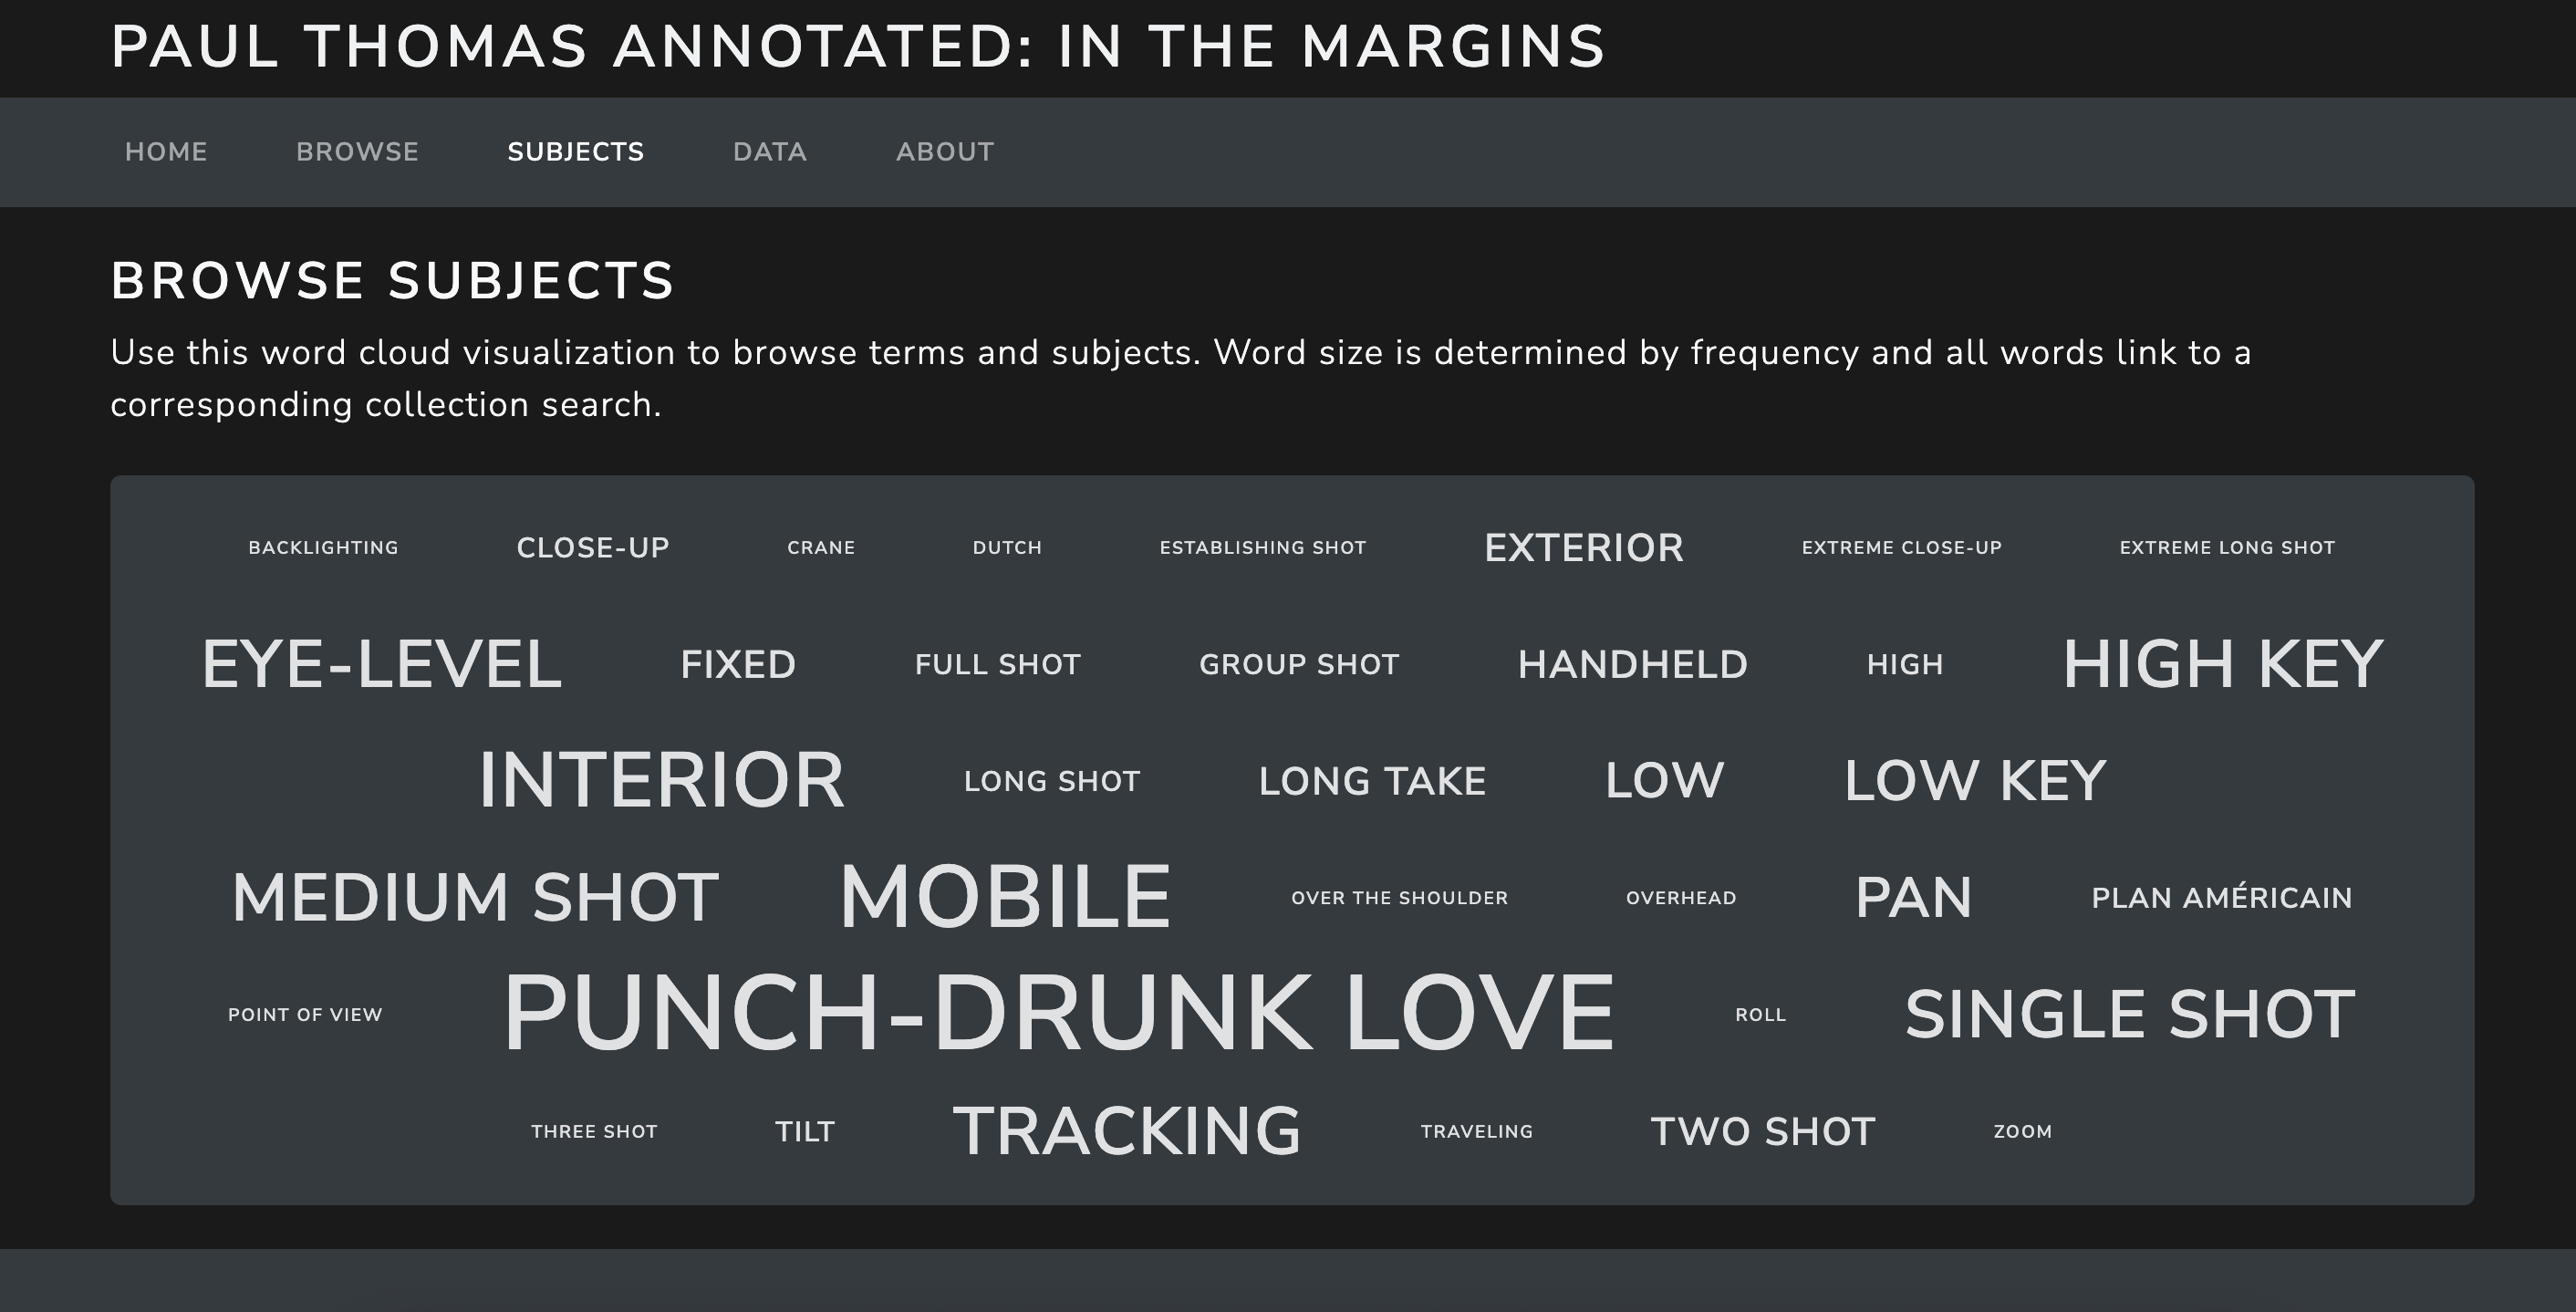The width and height of the screenshot is (2576, 1312).
Task: Open the Extreme Long Shot link
Action: click(2227, 548)
